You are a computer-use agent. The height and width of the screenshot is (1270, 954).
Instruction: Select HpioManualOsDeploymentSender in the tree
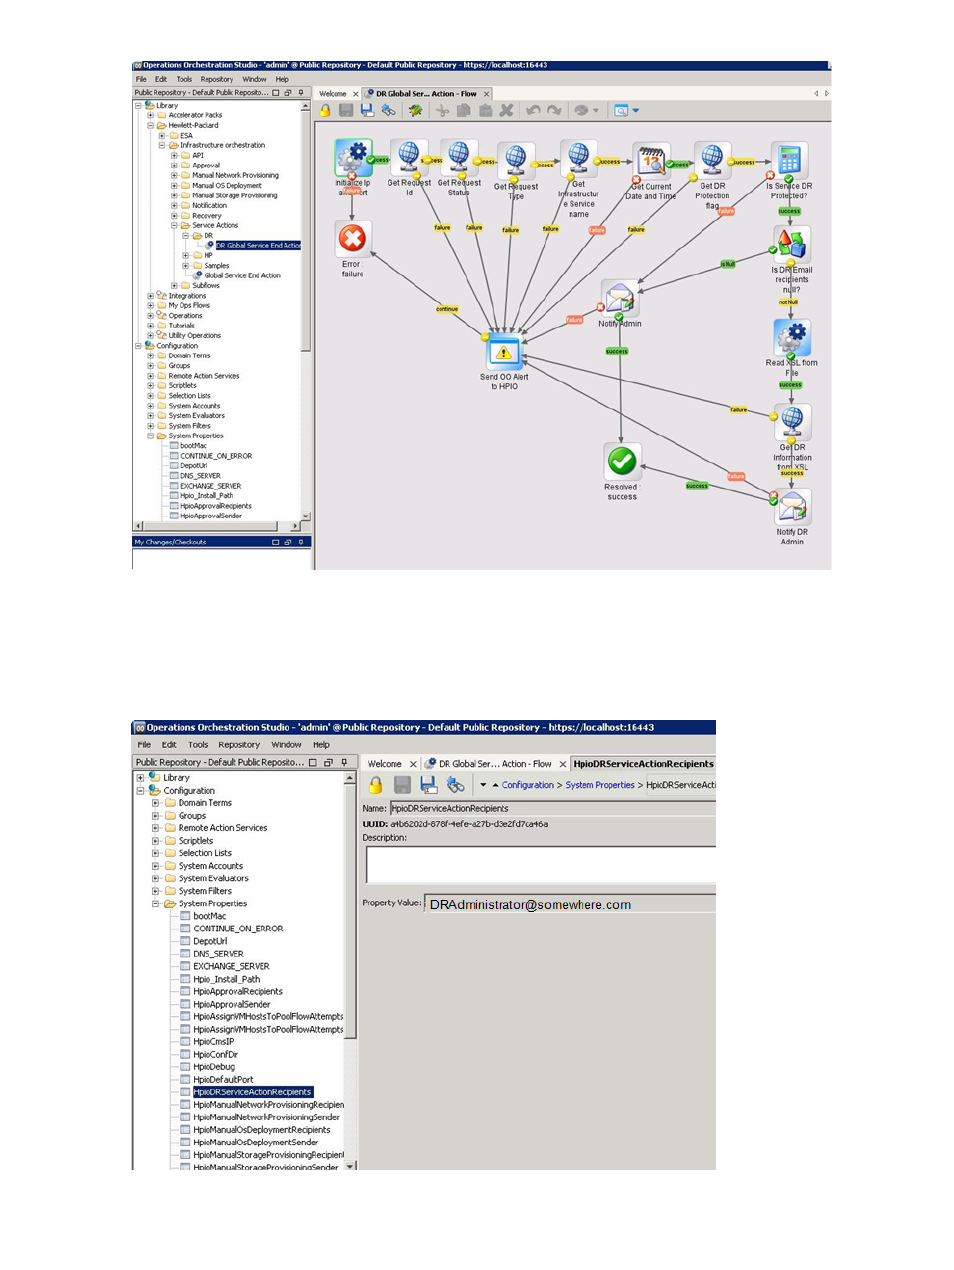[x=256, y=1143]
